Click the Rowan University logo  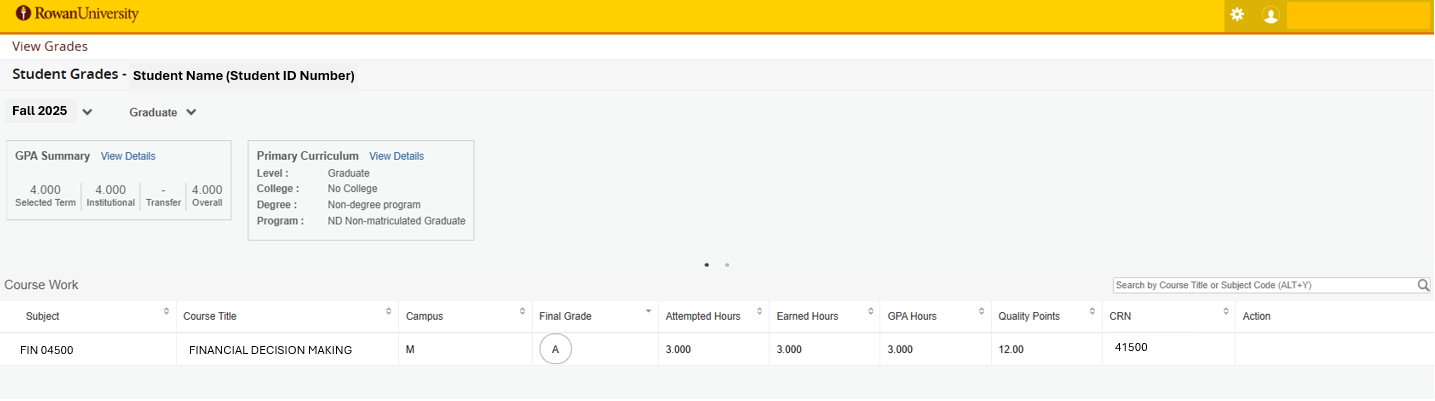tap(77, 14)
